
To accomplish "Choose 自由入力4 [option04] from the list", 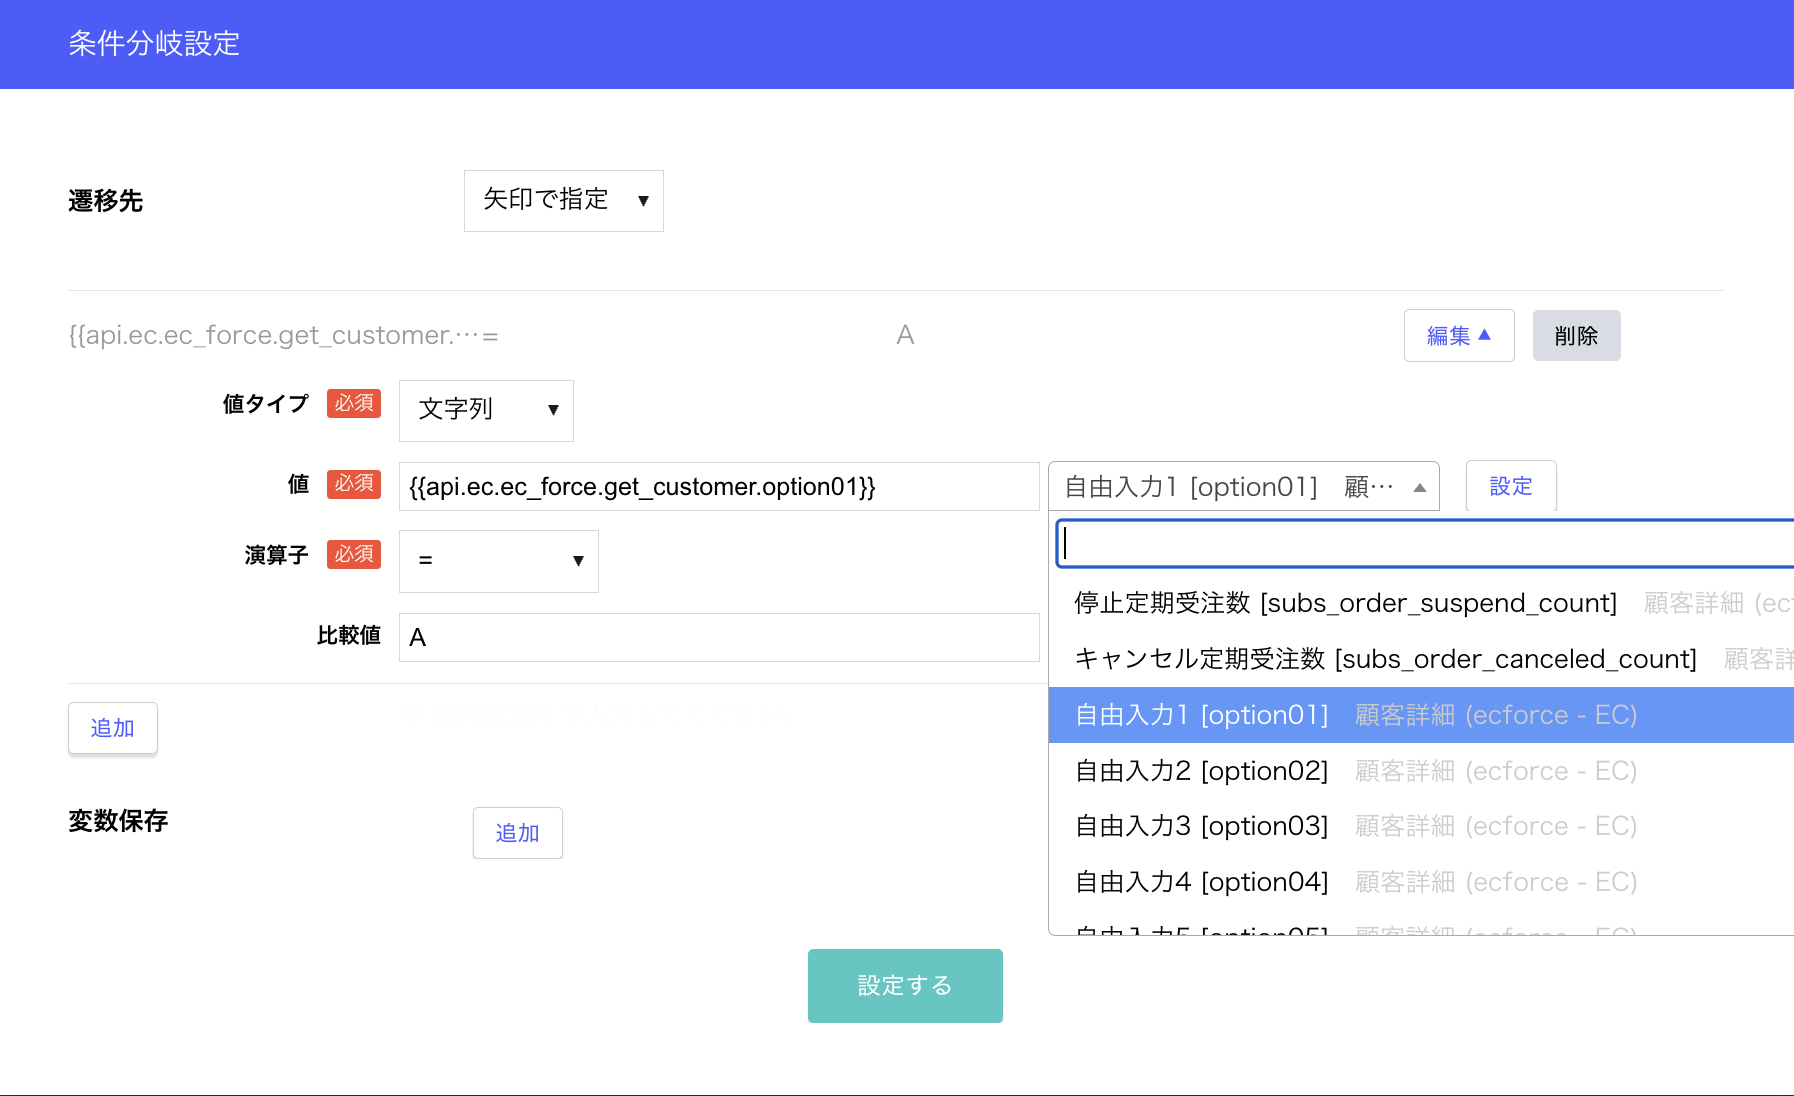I will pyautogui.click(x=1421, y=882).
